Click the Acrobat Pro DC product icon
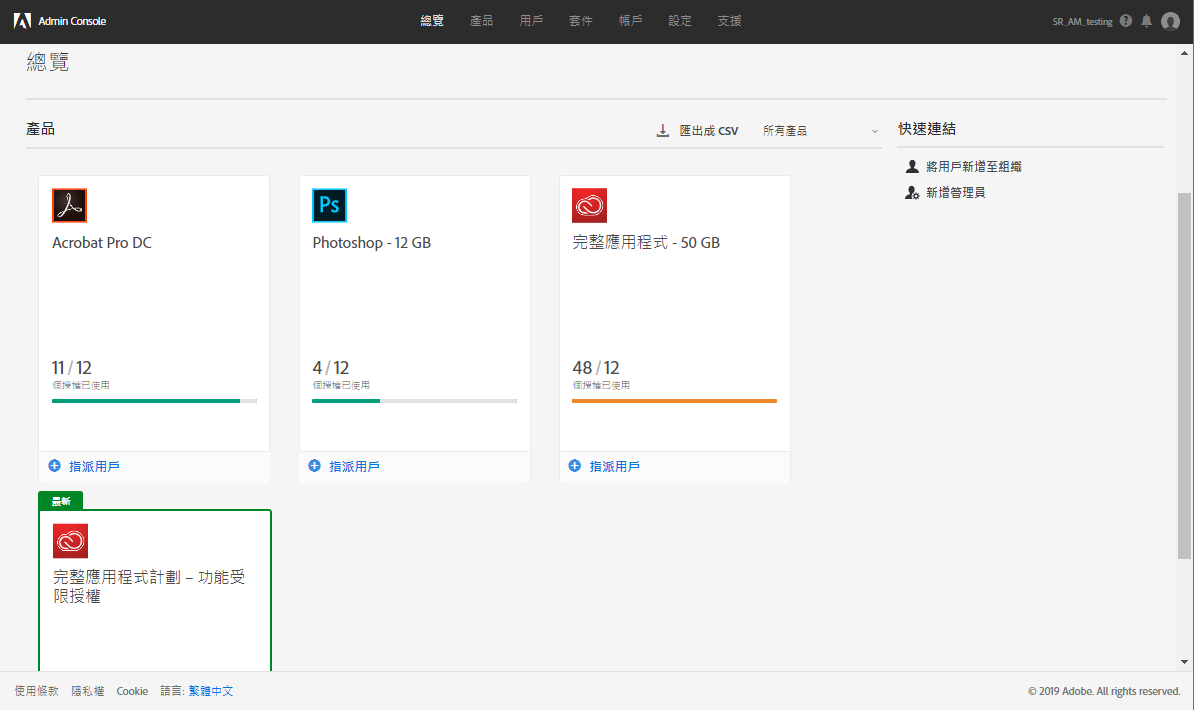Screen dimensions: 1194x710 coord(68,205)
